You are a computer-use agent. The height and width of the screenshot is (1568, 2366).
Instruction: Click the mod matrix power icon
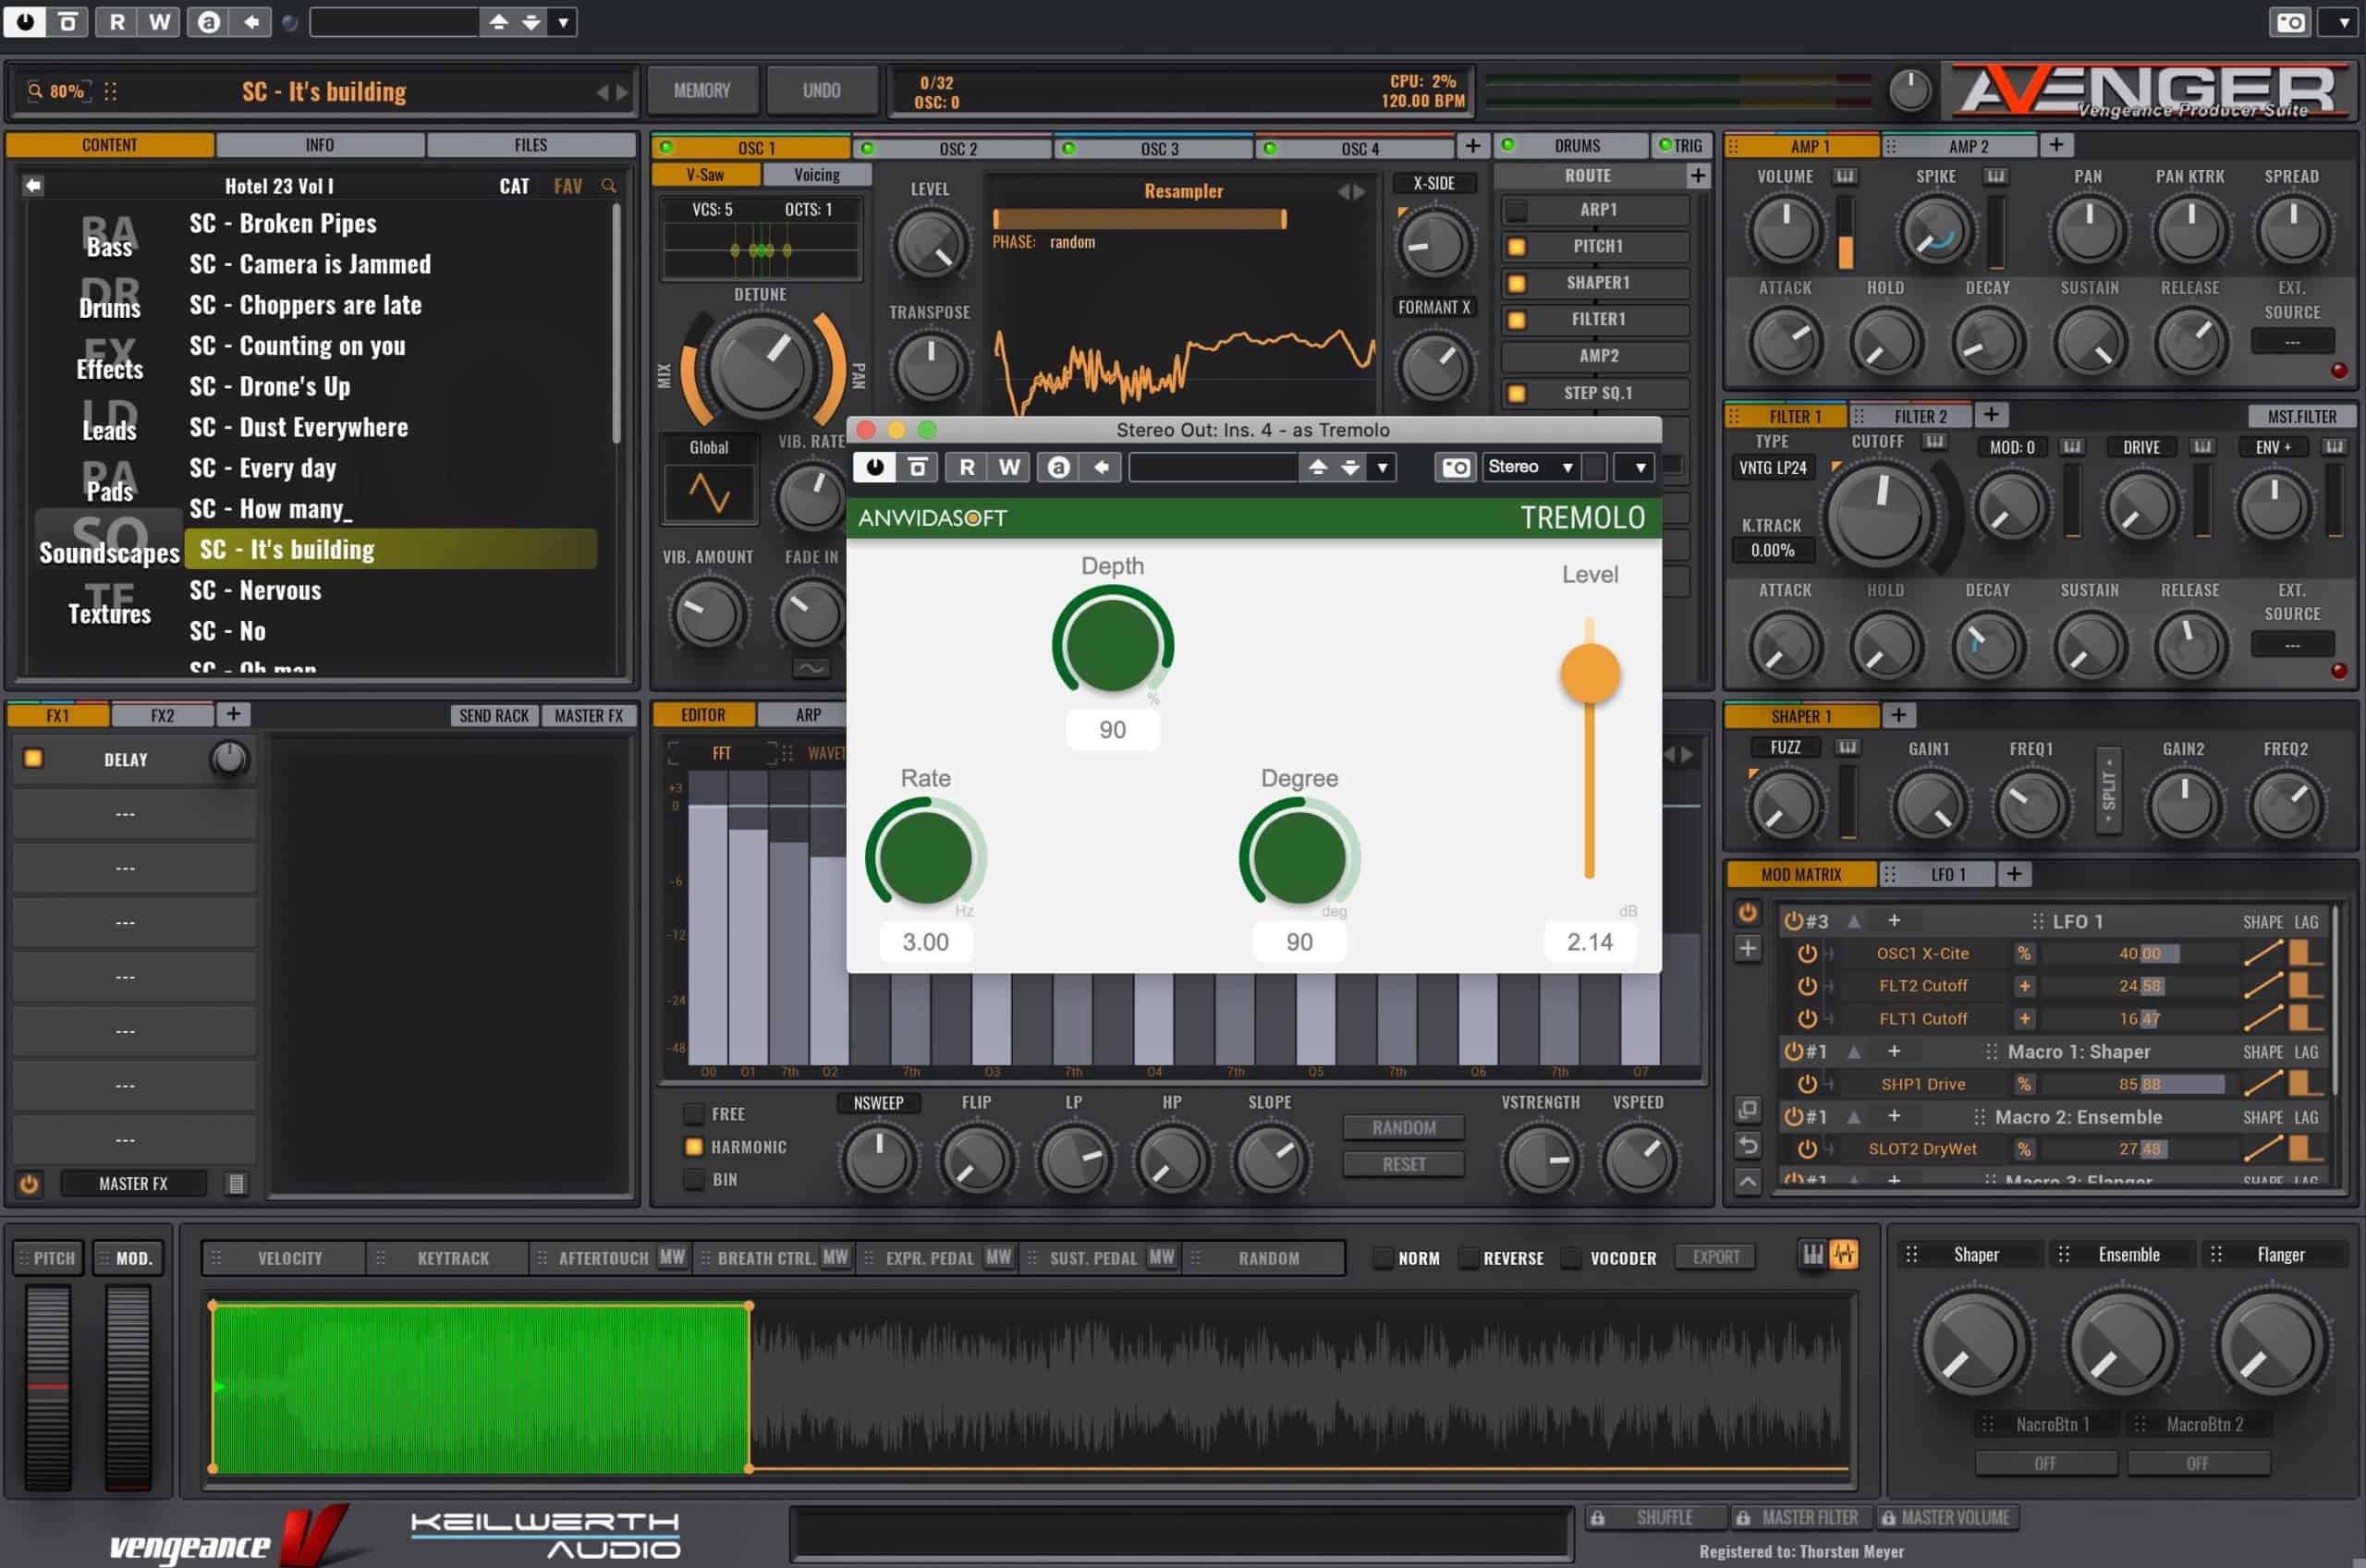point(1747,913)
